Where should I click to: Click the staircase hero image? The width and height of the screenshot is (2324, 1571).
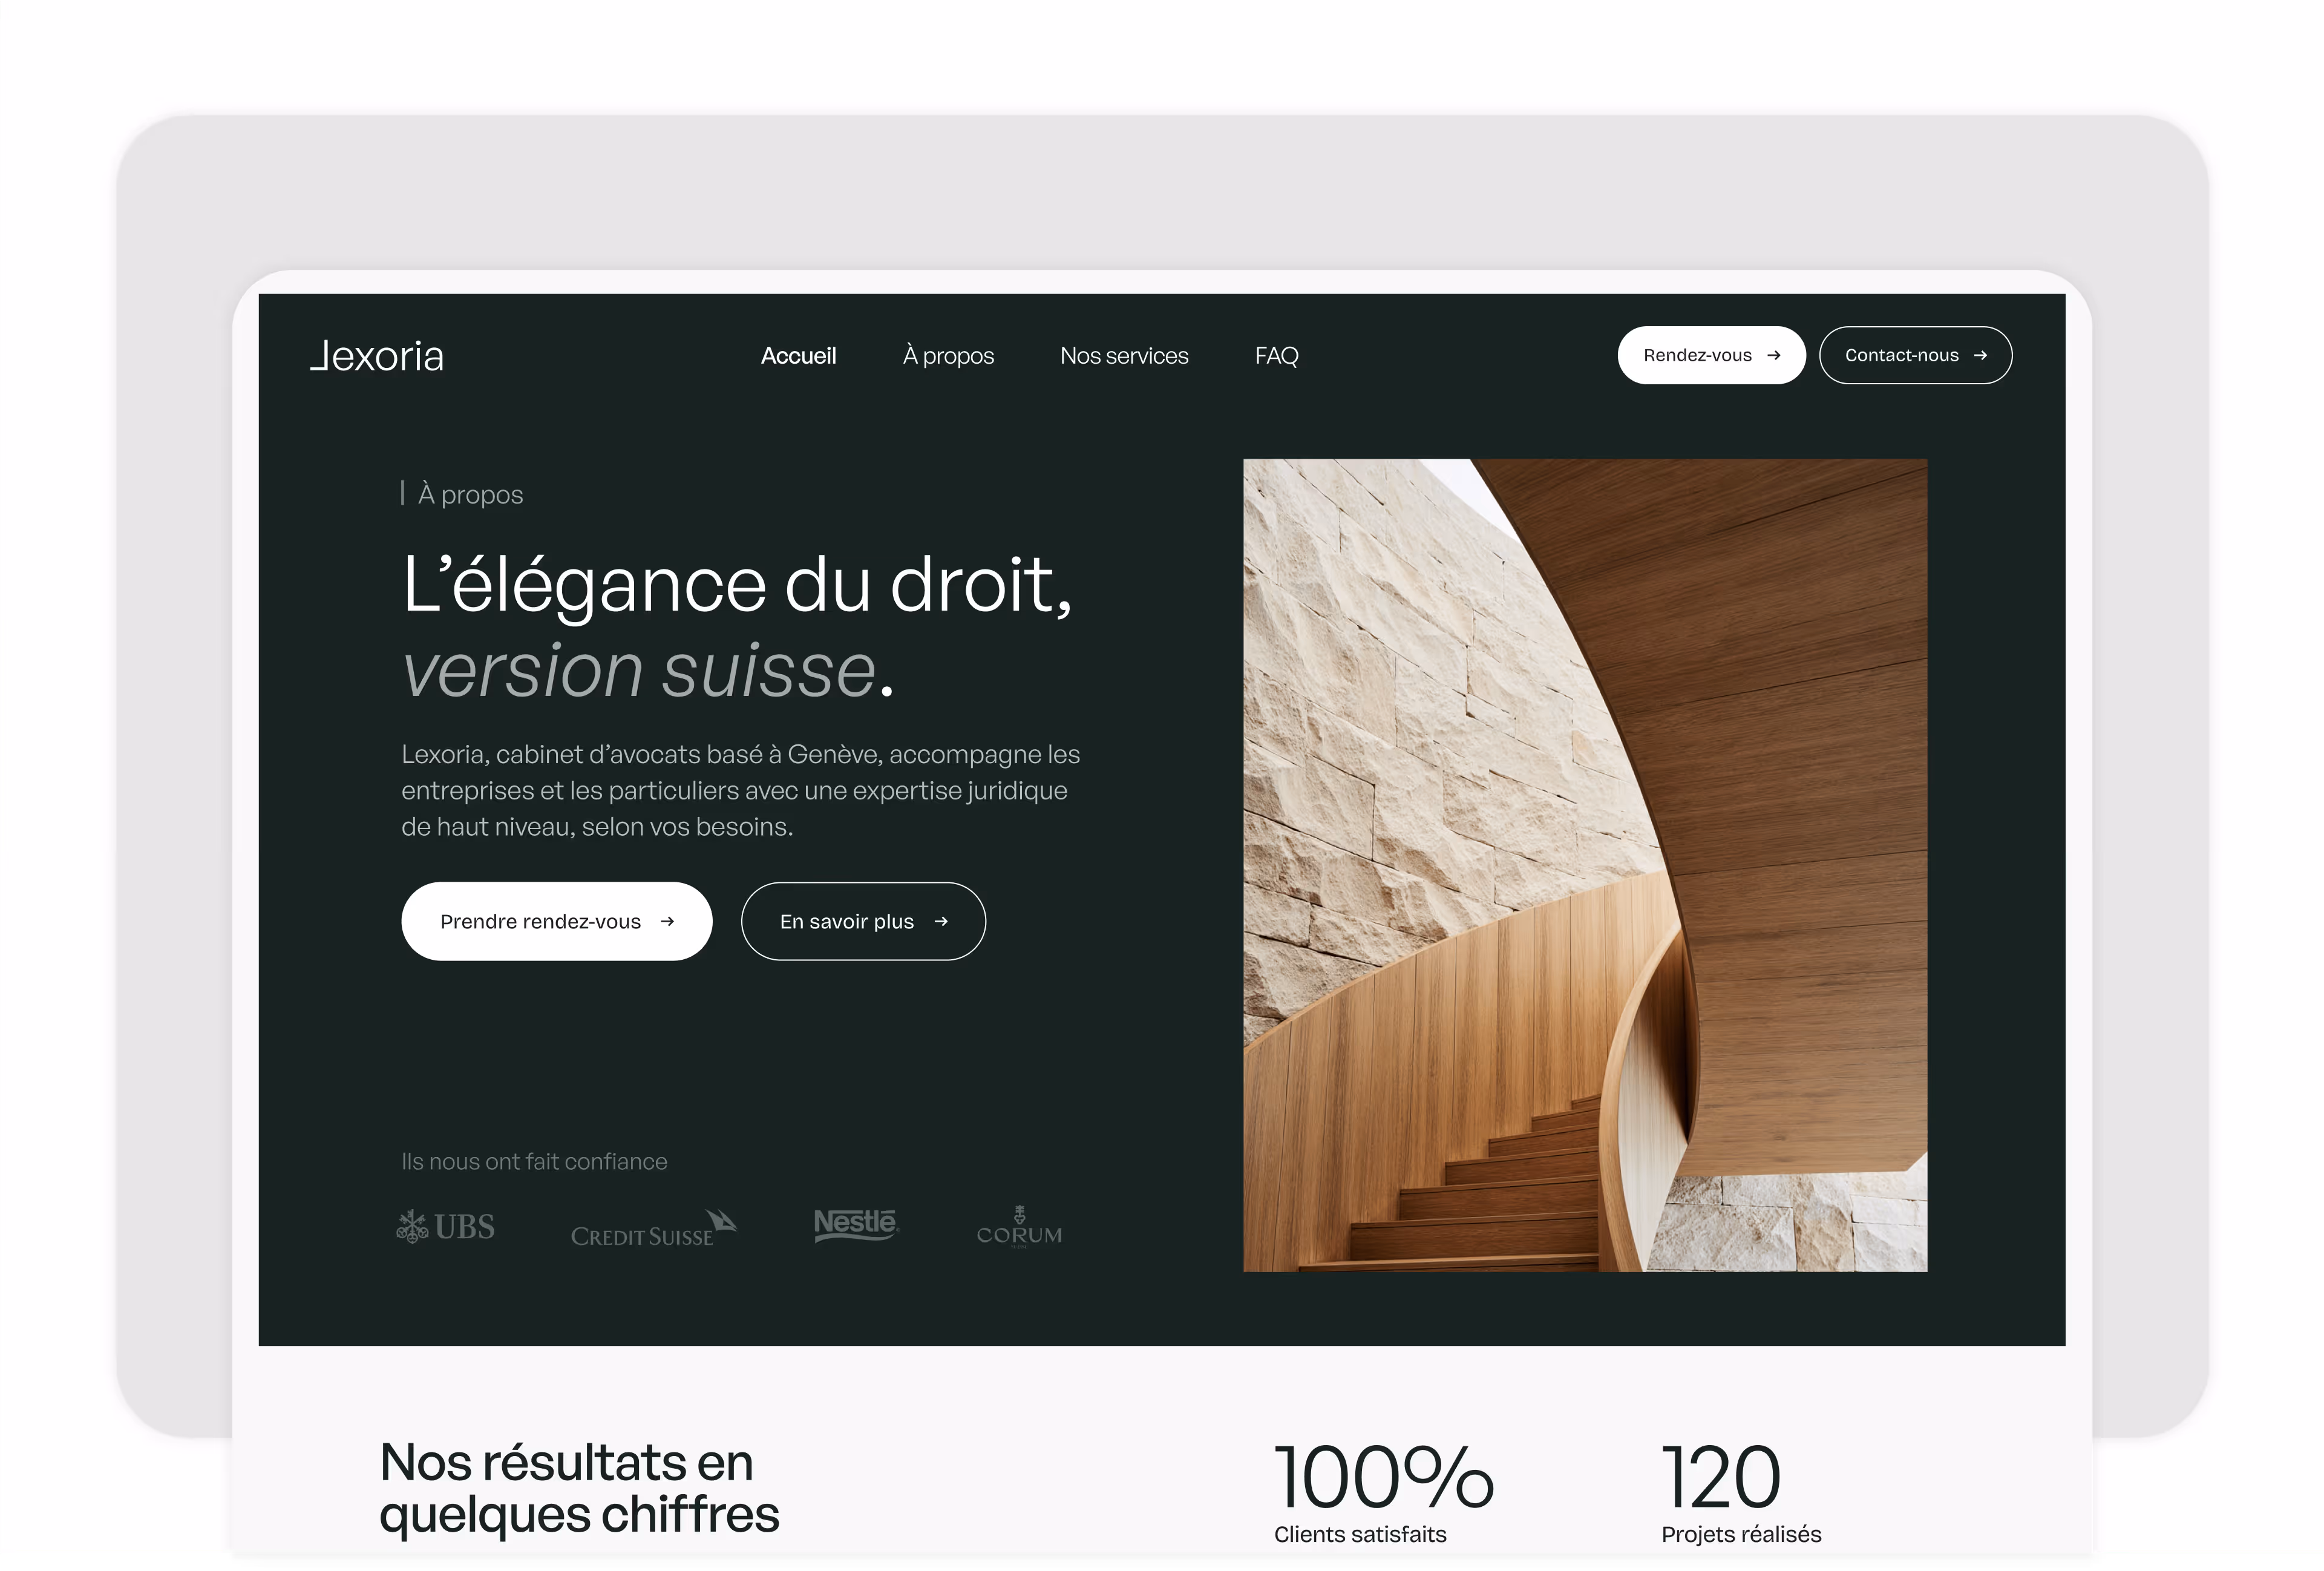point(1584,865)
